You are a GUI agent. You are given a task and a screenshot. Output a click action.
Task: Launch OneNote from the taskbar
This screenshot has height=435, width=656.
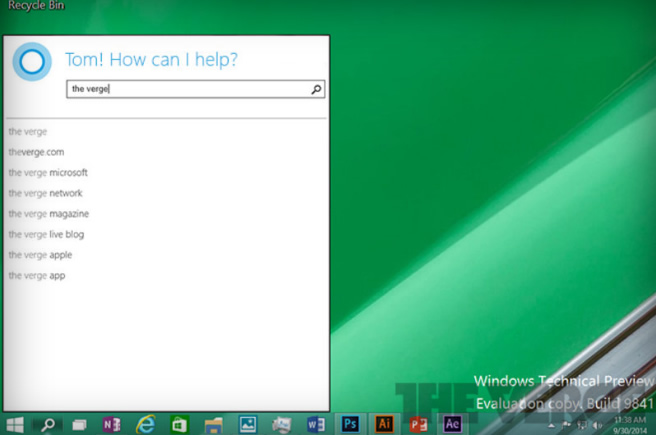[112, 425]
